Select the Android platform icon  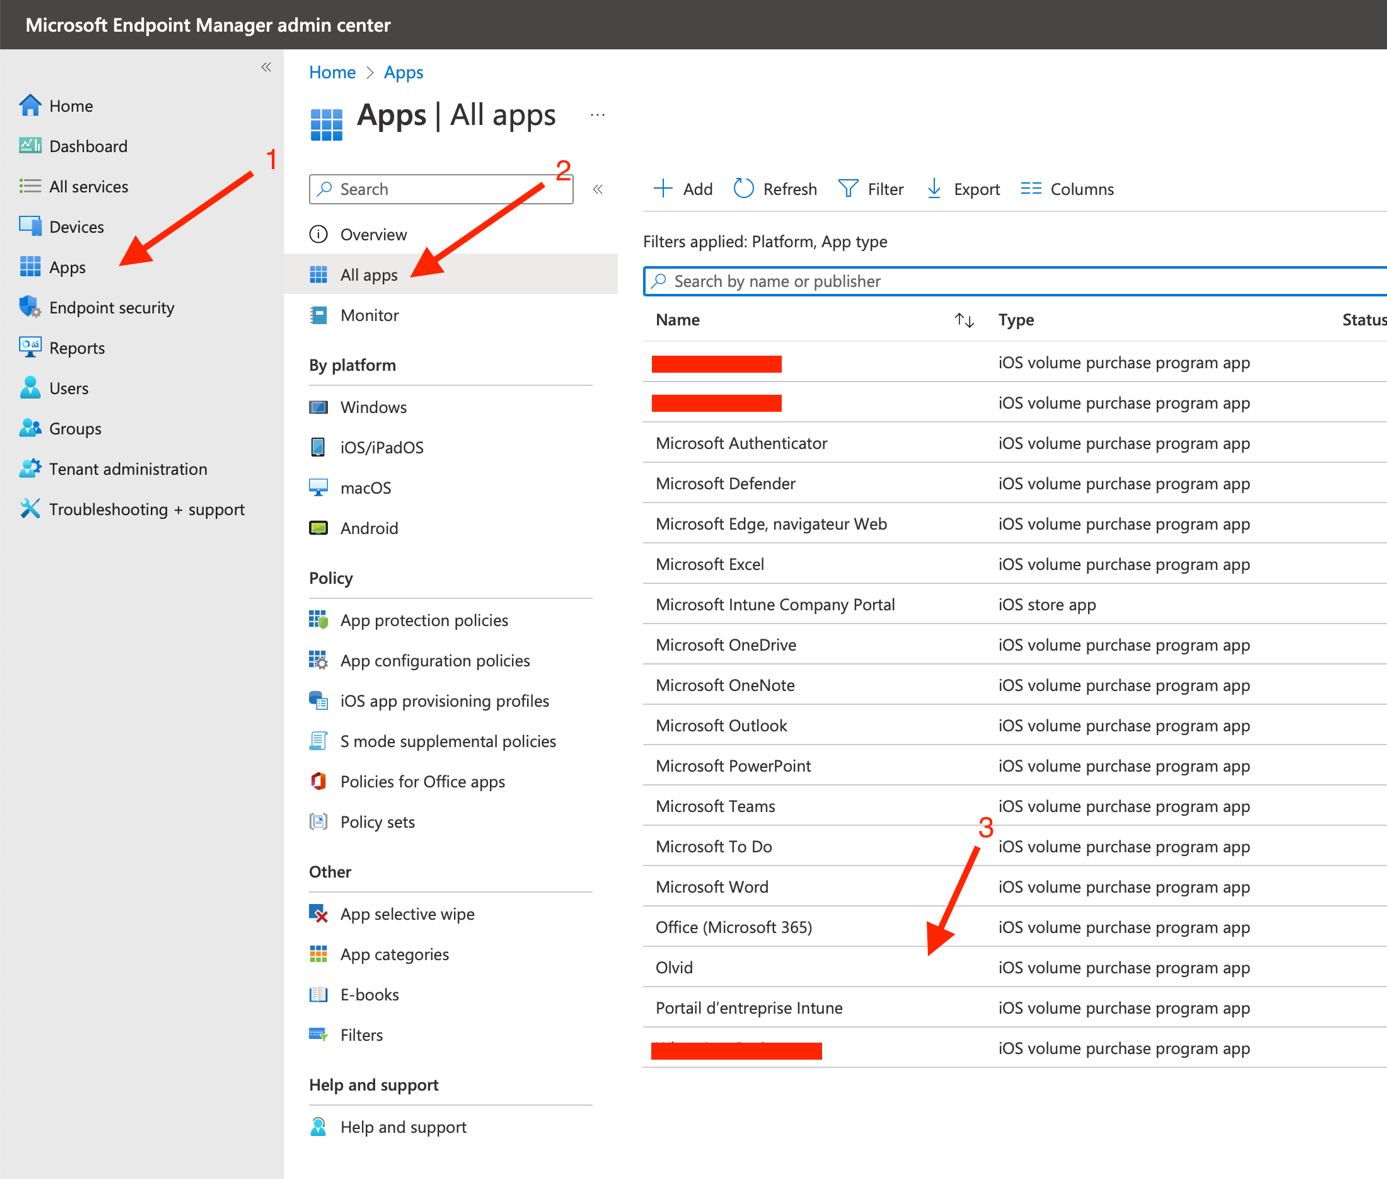tap(319, 528)
